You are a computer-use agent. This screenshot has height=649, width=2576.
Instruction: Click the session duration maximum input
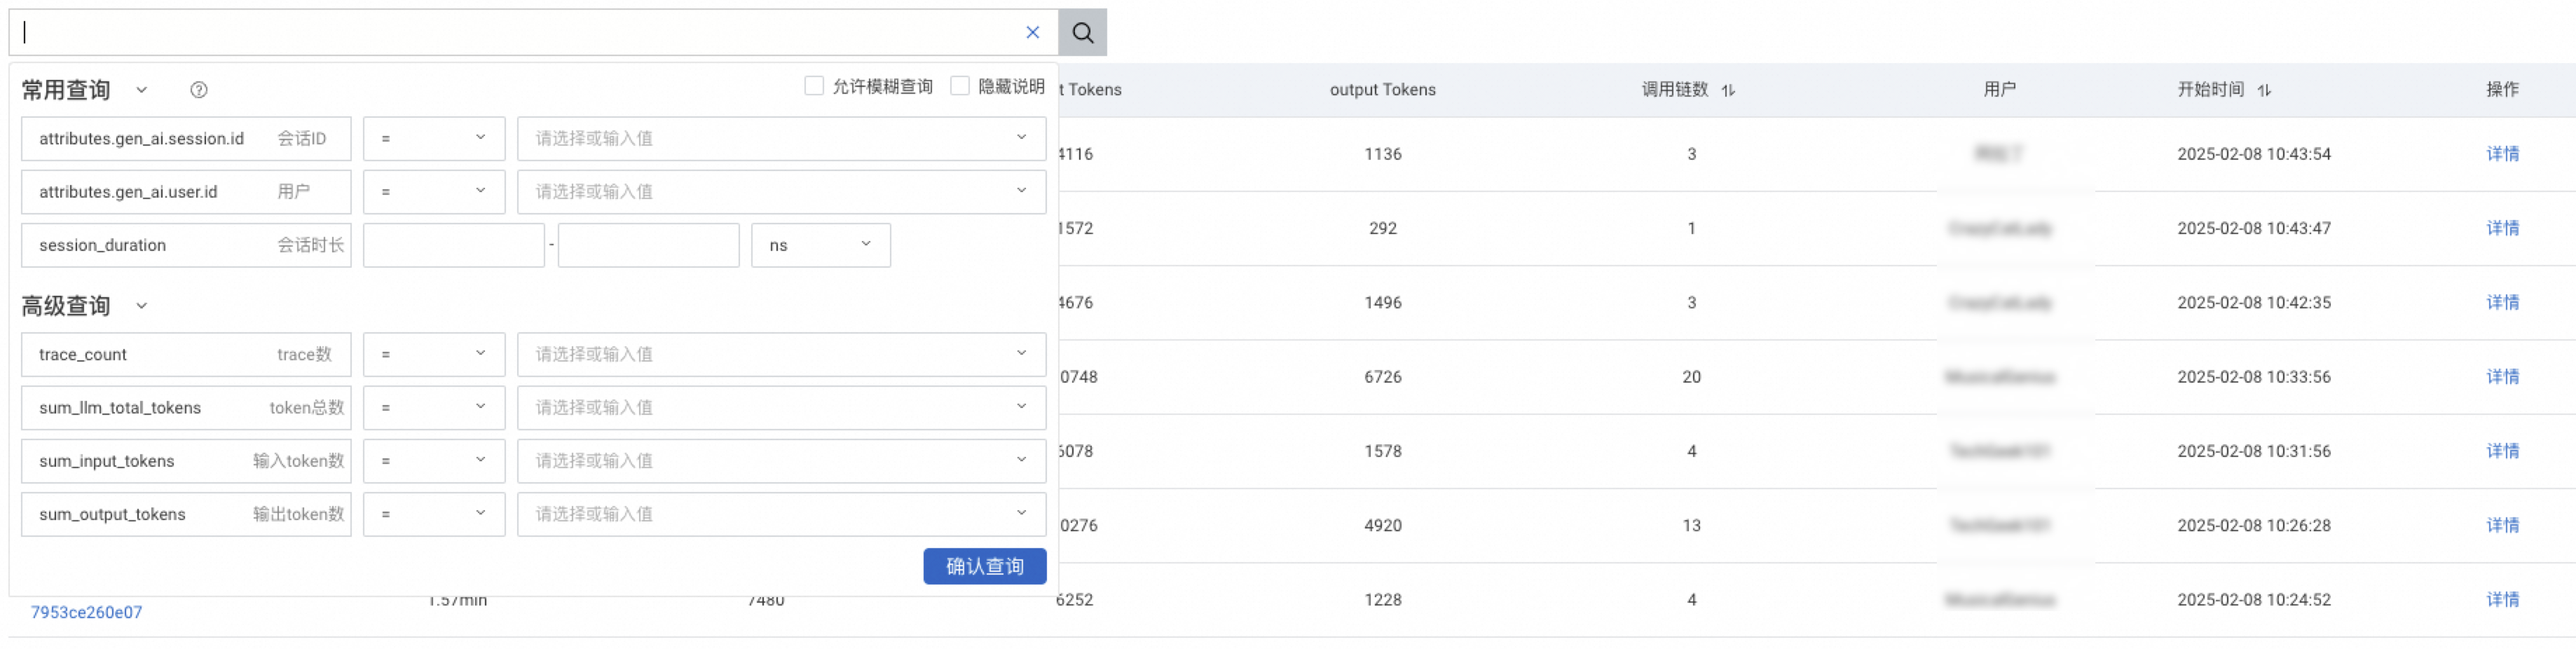point(648,246)
